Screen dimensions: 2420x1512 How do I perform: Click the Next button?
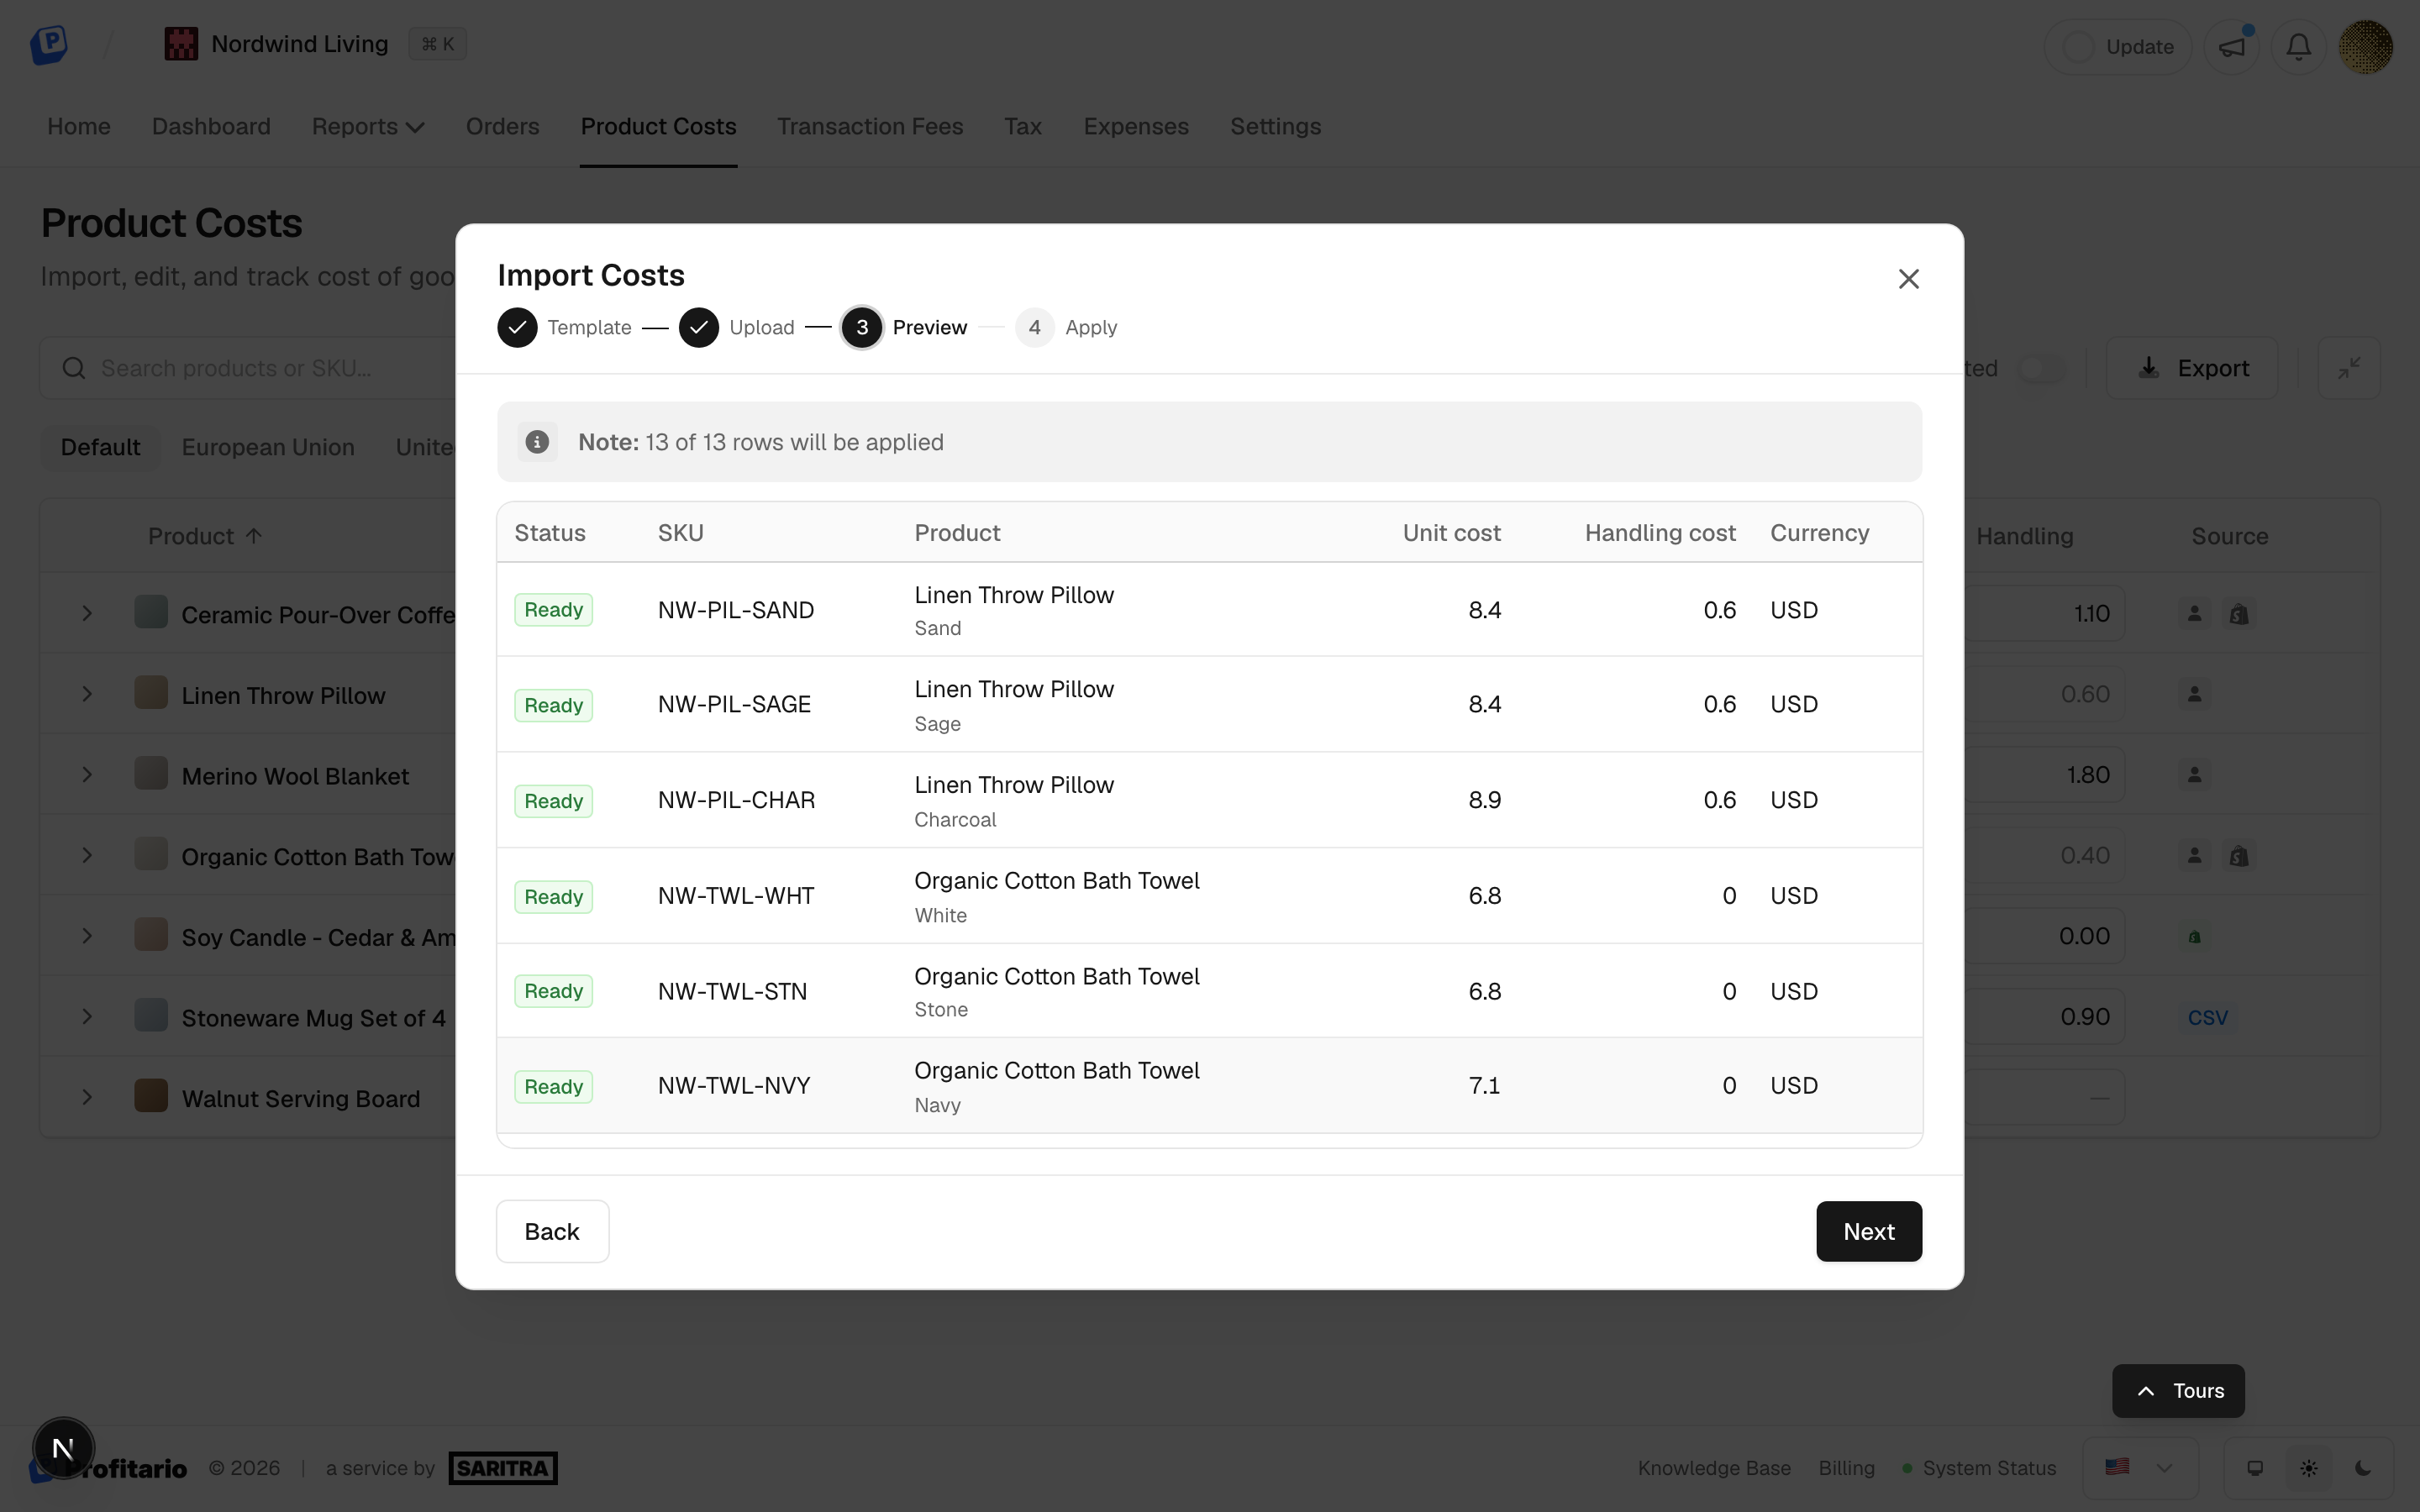[1868, 1231]
